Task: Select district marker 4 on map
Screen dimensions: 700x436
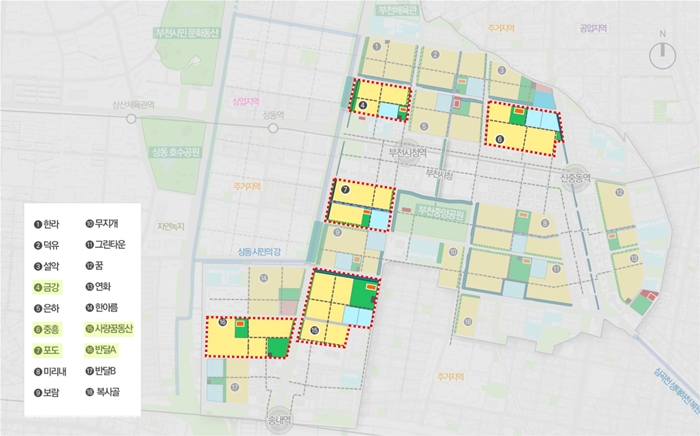Action: 363,105
